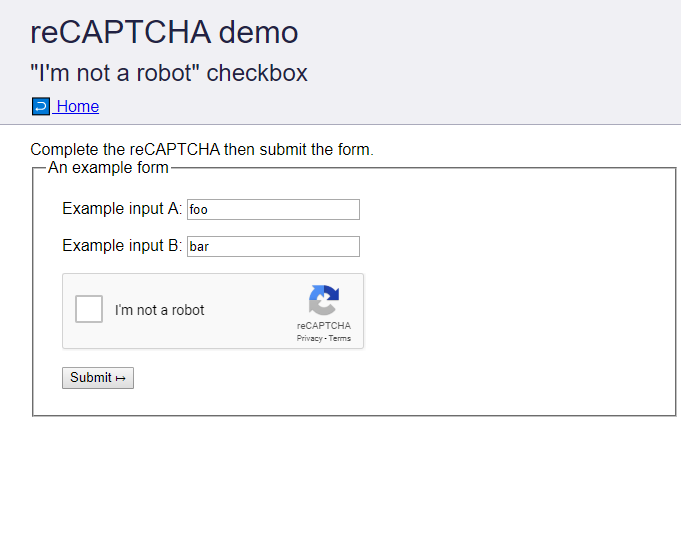
Task: Open the Terms link in reCAPTCHA widget
Action: (340, 339)
